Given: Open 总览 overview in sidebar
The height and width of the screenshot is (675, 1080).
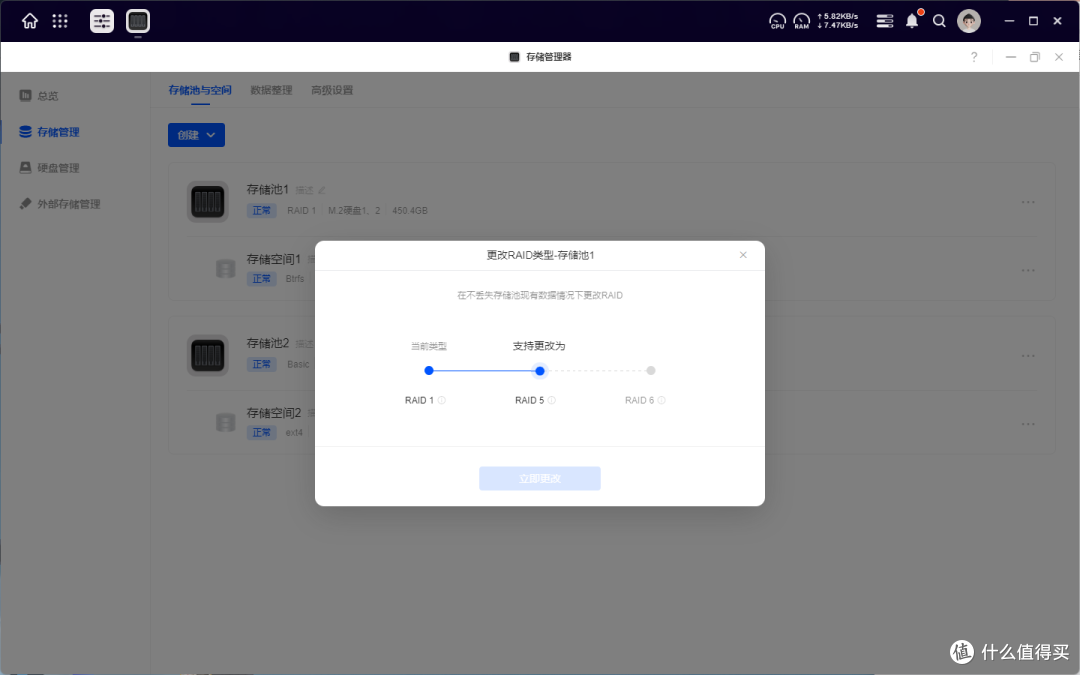Looking at the screenshot, I should point(39,96).
